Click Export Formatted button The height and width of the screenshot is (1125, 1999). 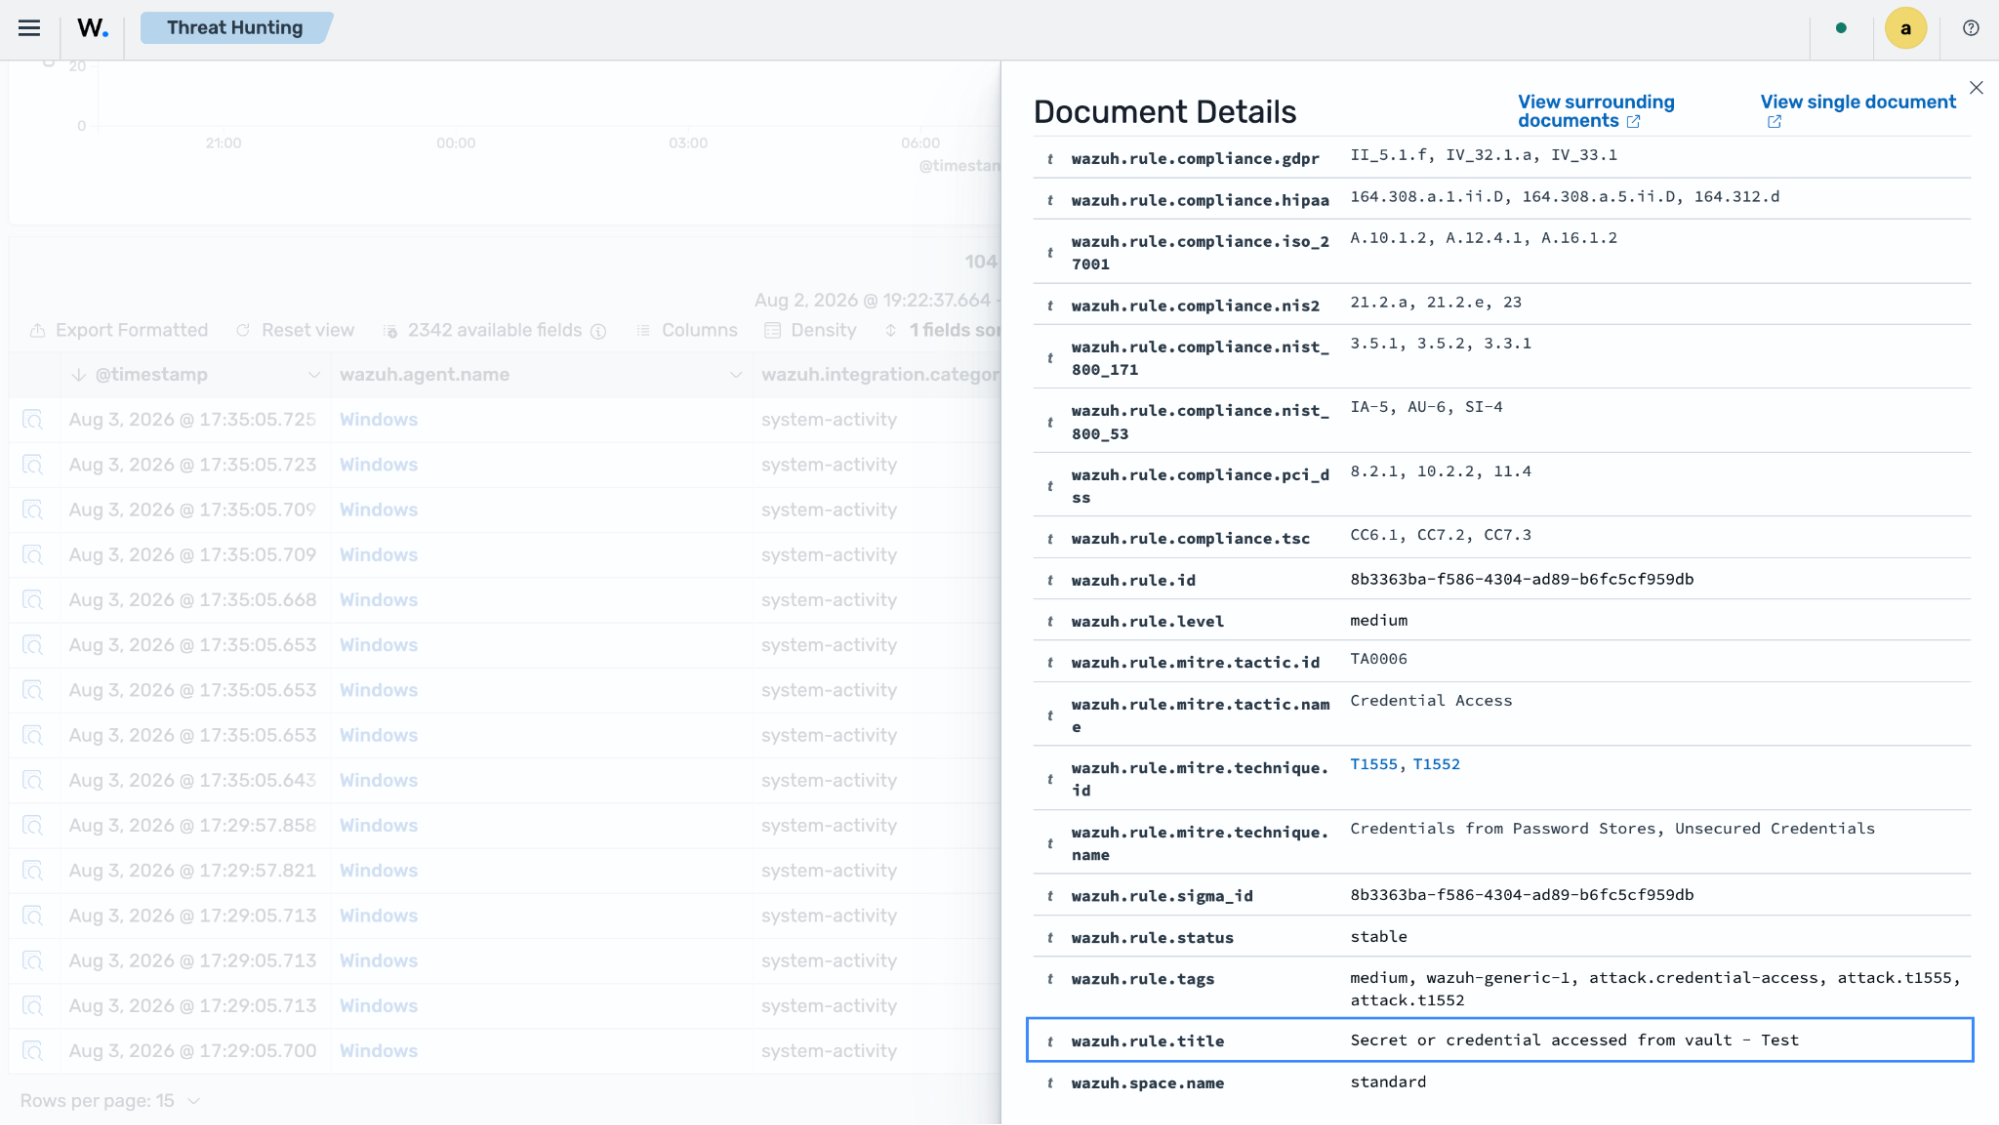coord(119,330)
